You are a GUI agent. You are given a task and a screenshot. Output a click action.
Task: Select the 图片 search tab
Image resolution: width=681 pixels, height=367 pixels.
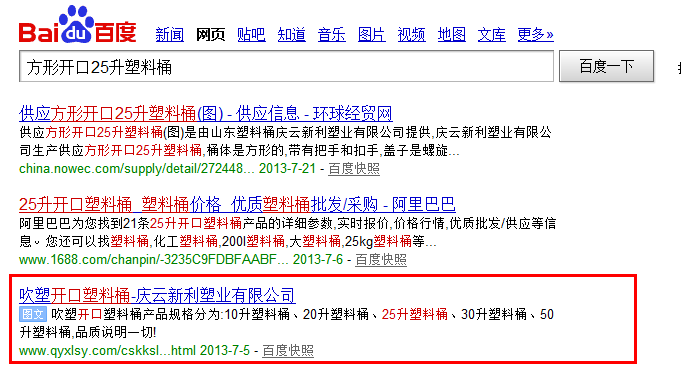coord(371,34)
